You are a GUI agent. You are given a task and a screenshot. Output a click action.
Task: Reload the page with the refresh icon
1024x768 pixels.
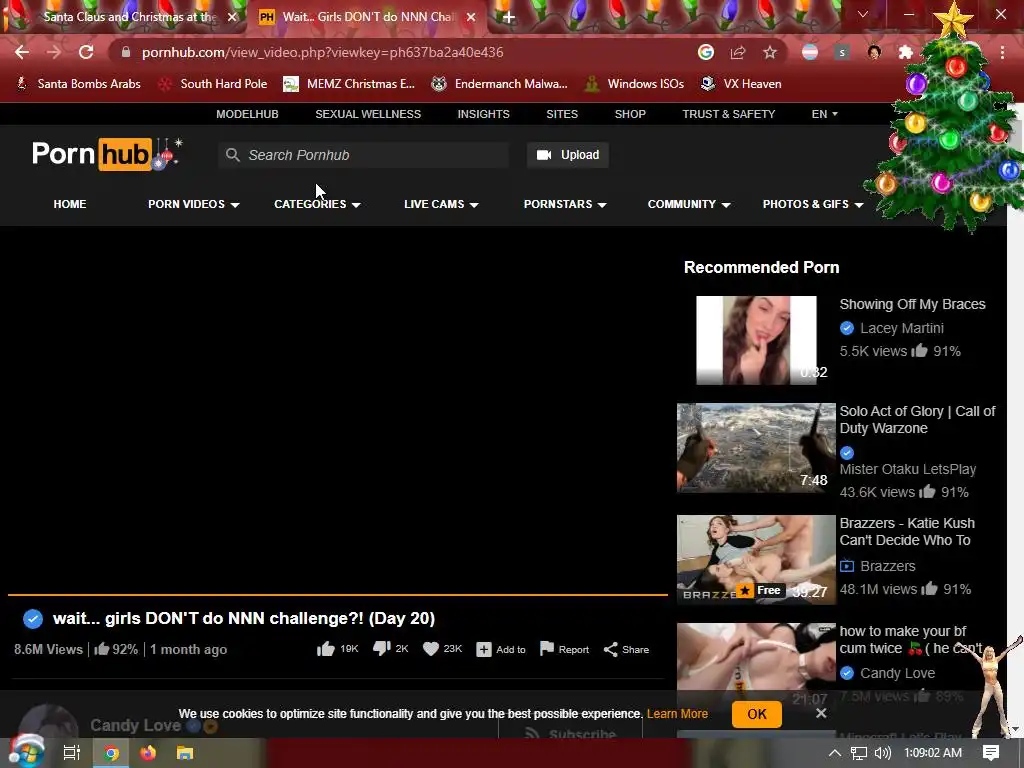(x=86, y=52)
